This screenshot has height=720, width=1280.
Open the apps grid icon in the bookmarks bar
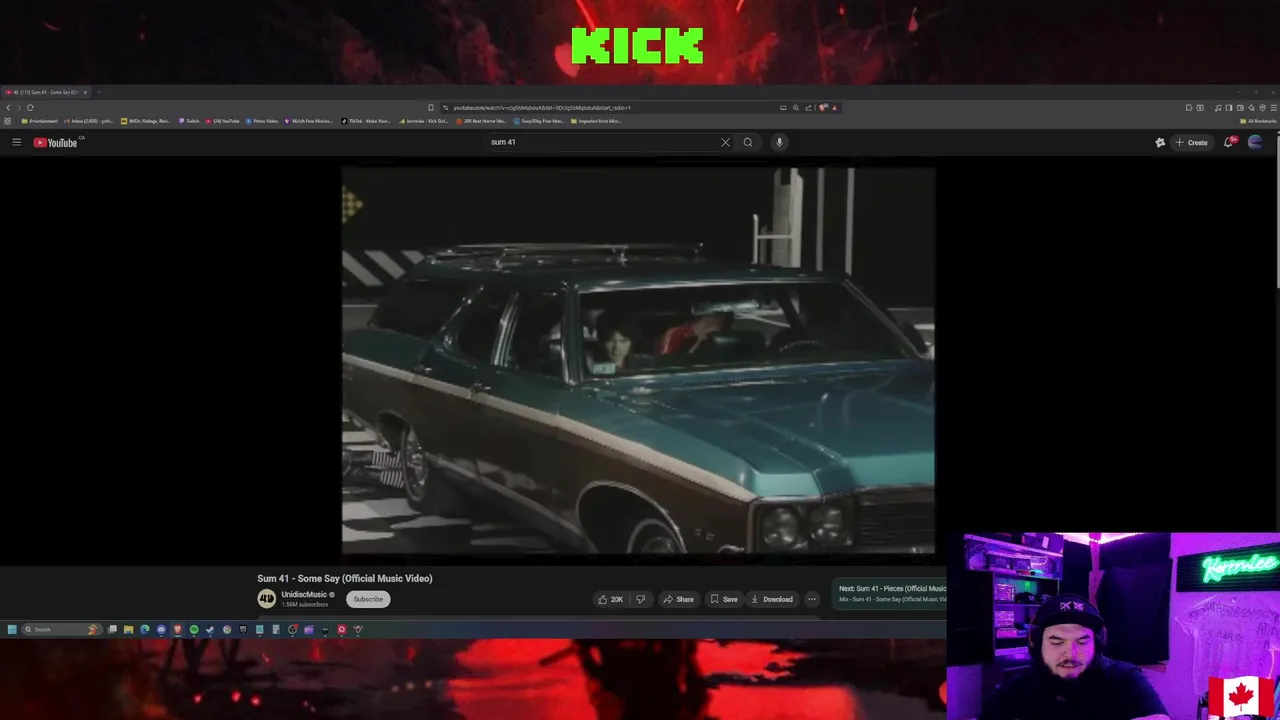click(x=7, y=121)
